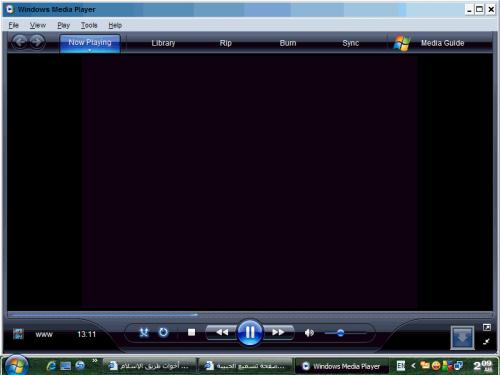Mute the speaker volume
Screen dimensions: 500x375
(x=309, y=332)
